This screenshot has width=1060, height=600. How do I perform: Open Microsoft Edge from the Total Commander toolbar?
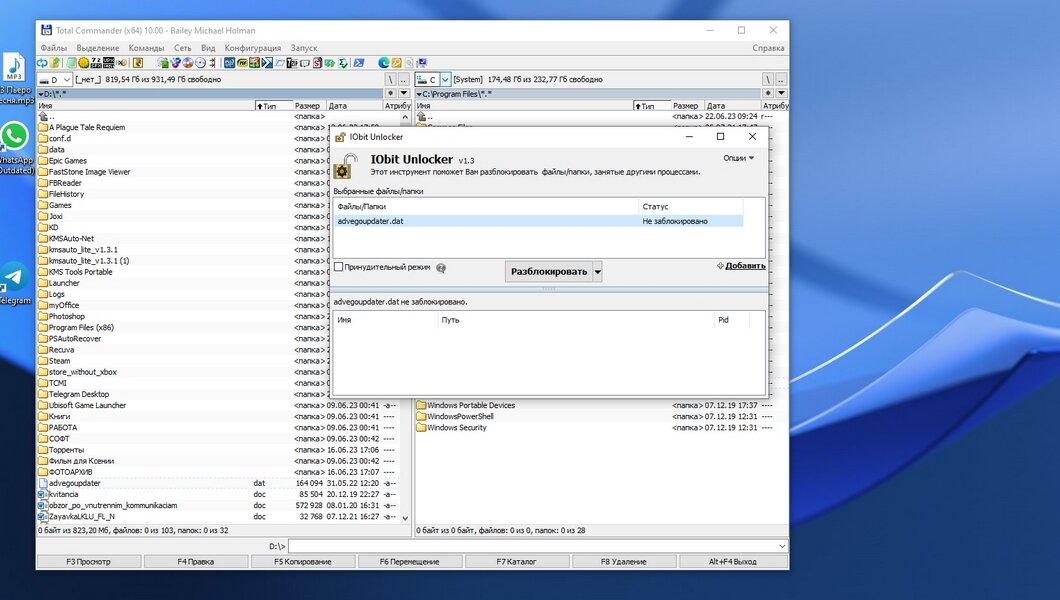[383, 63]
